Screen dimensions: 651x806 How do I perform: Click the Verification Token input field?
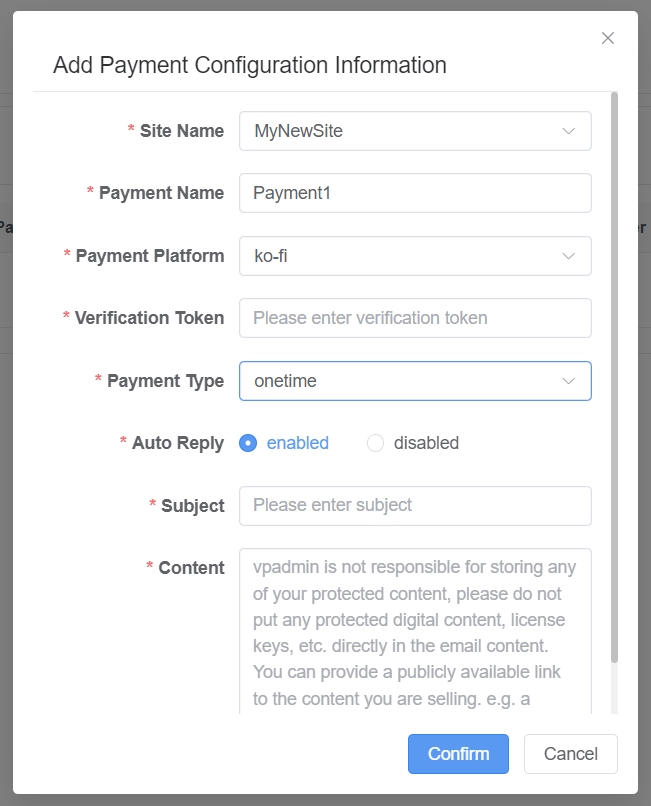[415, 318]
